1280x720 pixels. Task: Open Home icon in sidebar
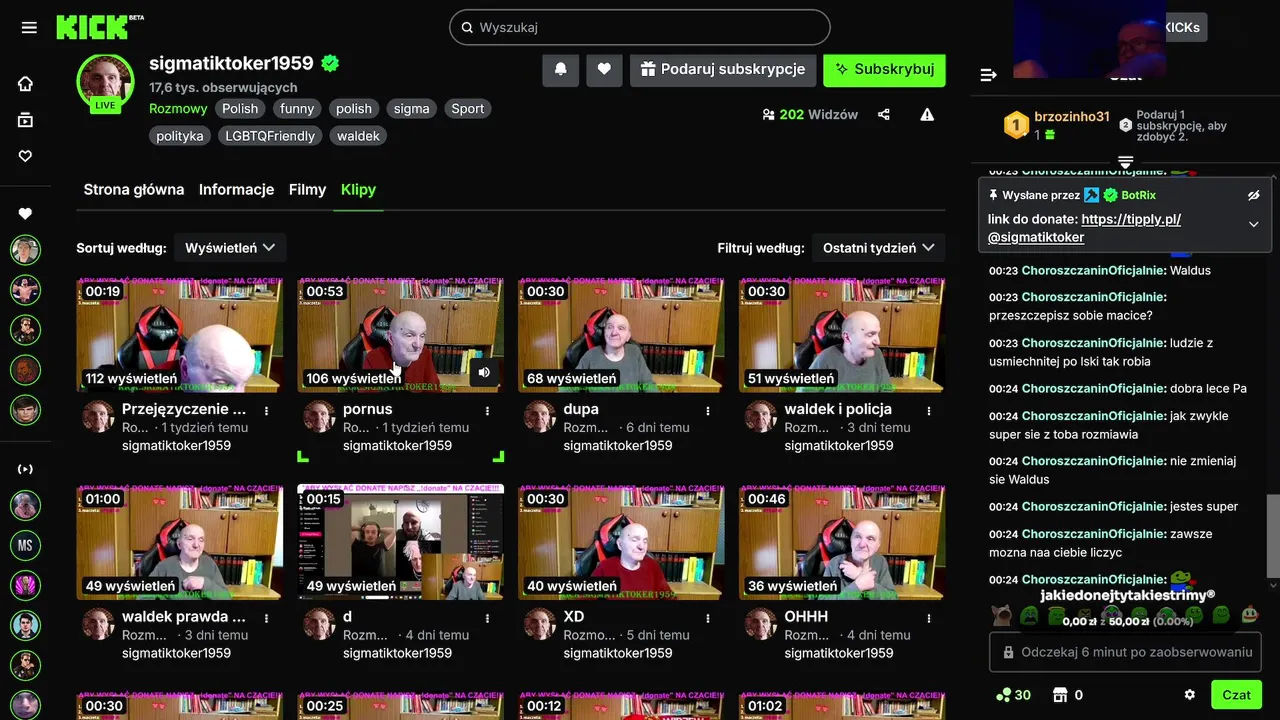[25, 84]
